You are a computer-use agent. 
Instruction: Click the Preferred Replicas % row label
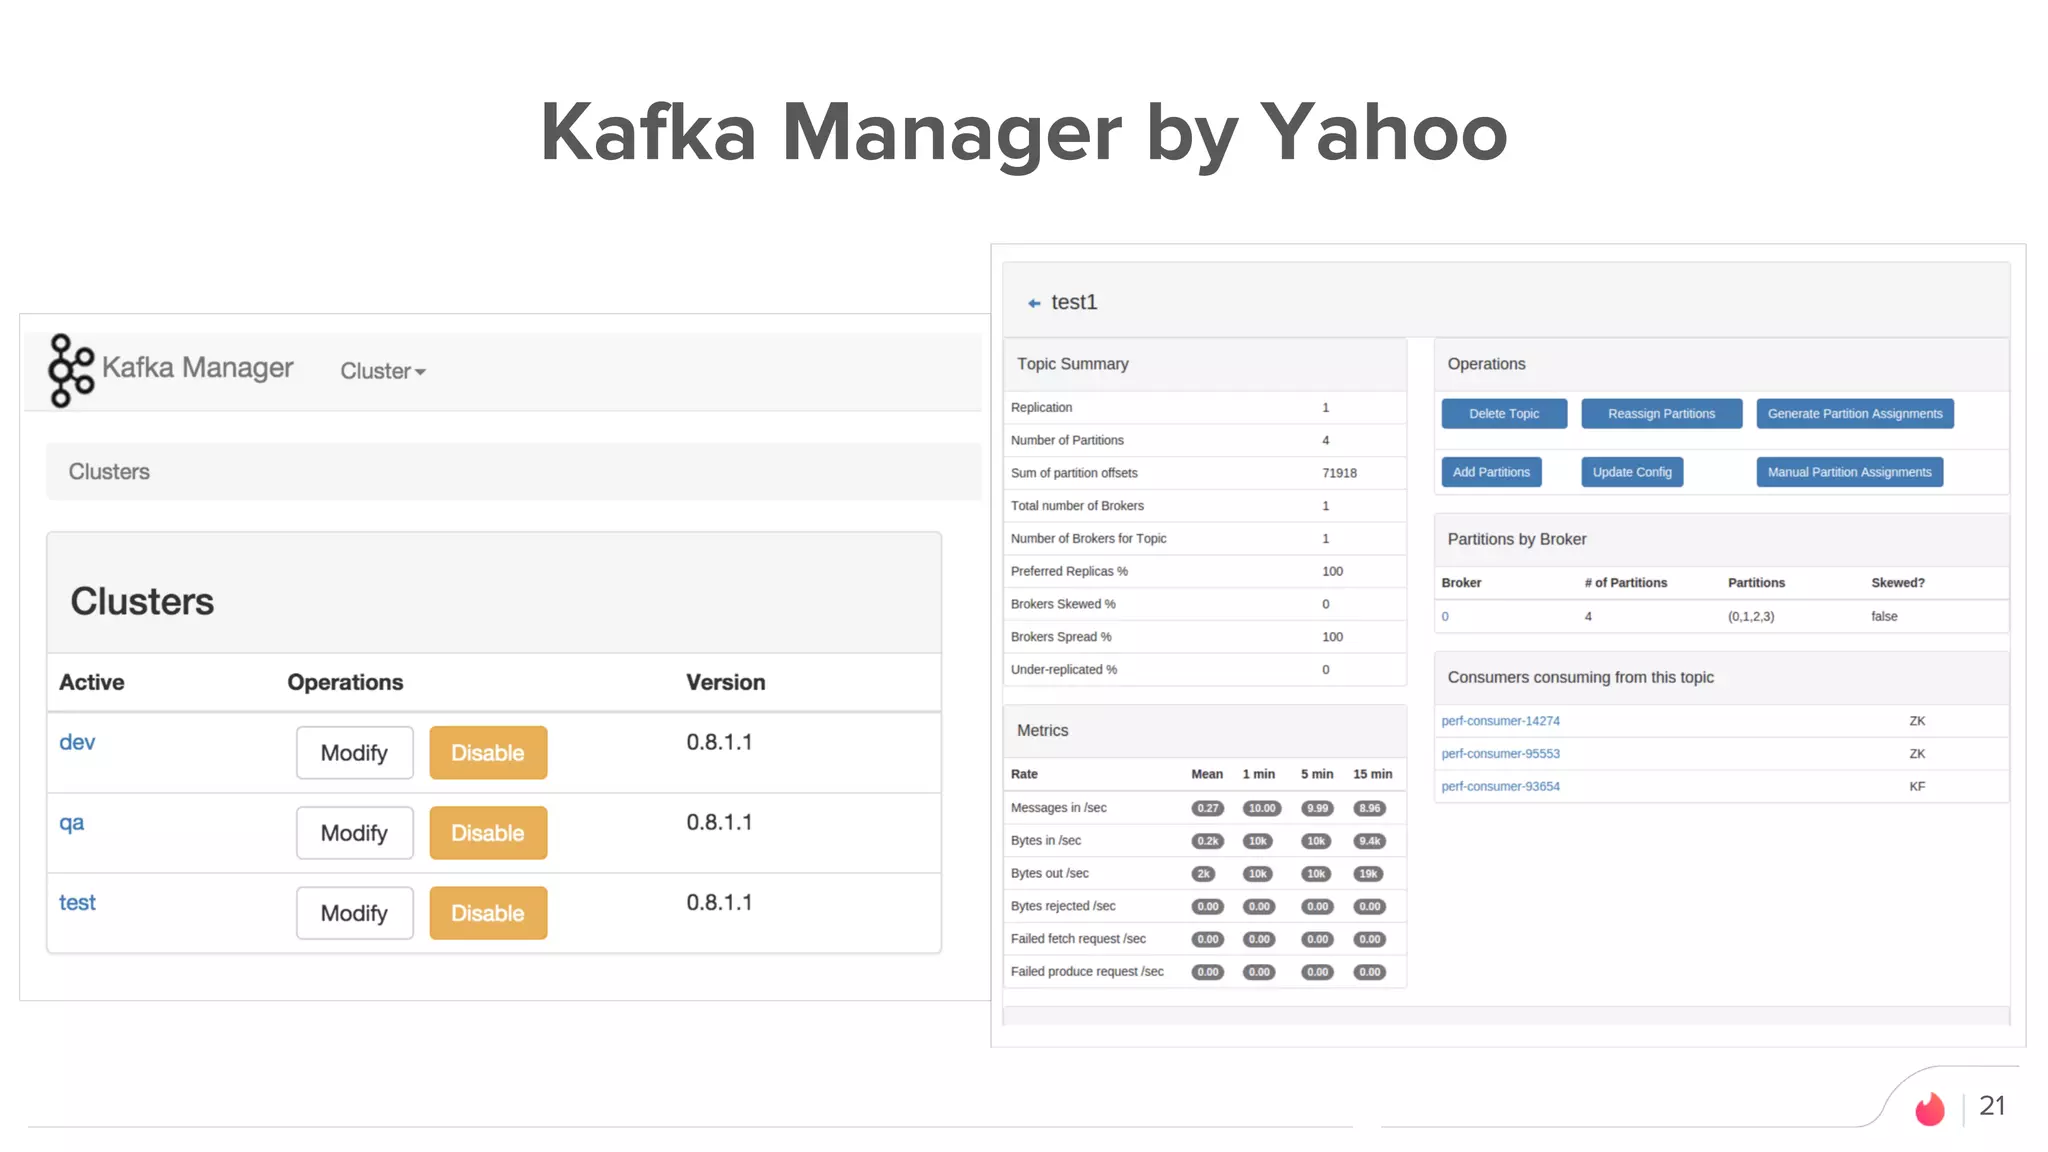point(1069,571)
